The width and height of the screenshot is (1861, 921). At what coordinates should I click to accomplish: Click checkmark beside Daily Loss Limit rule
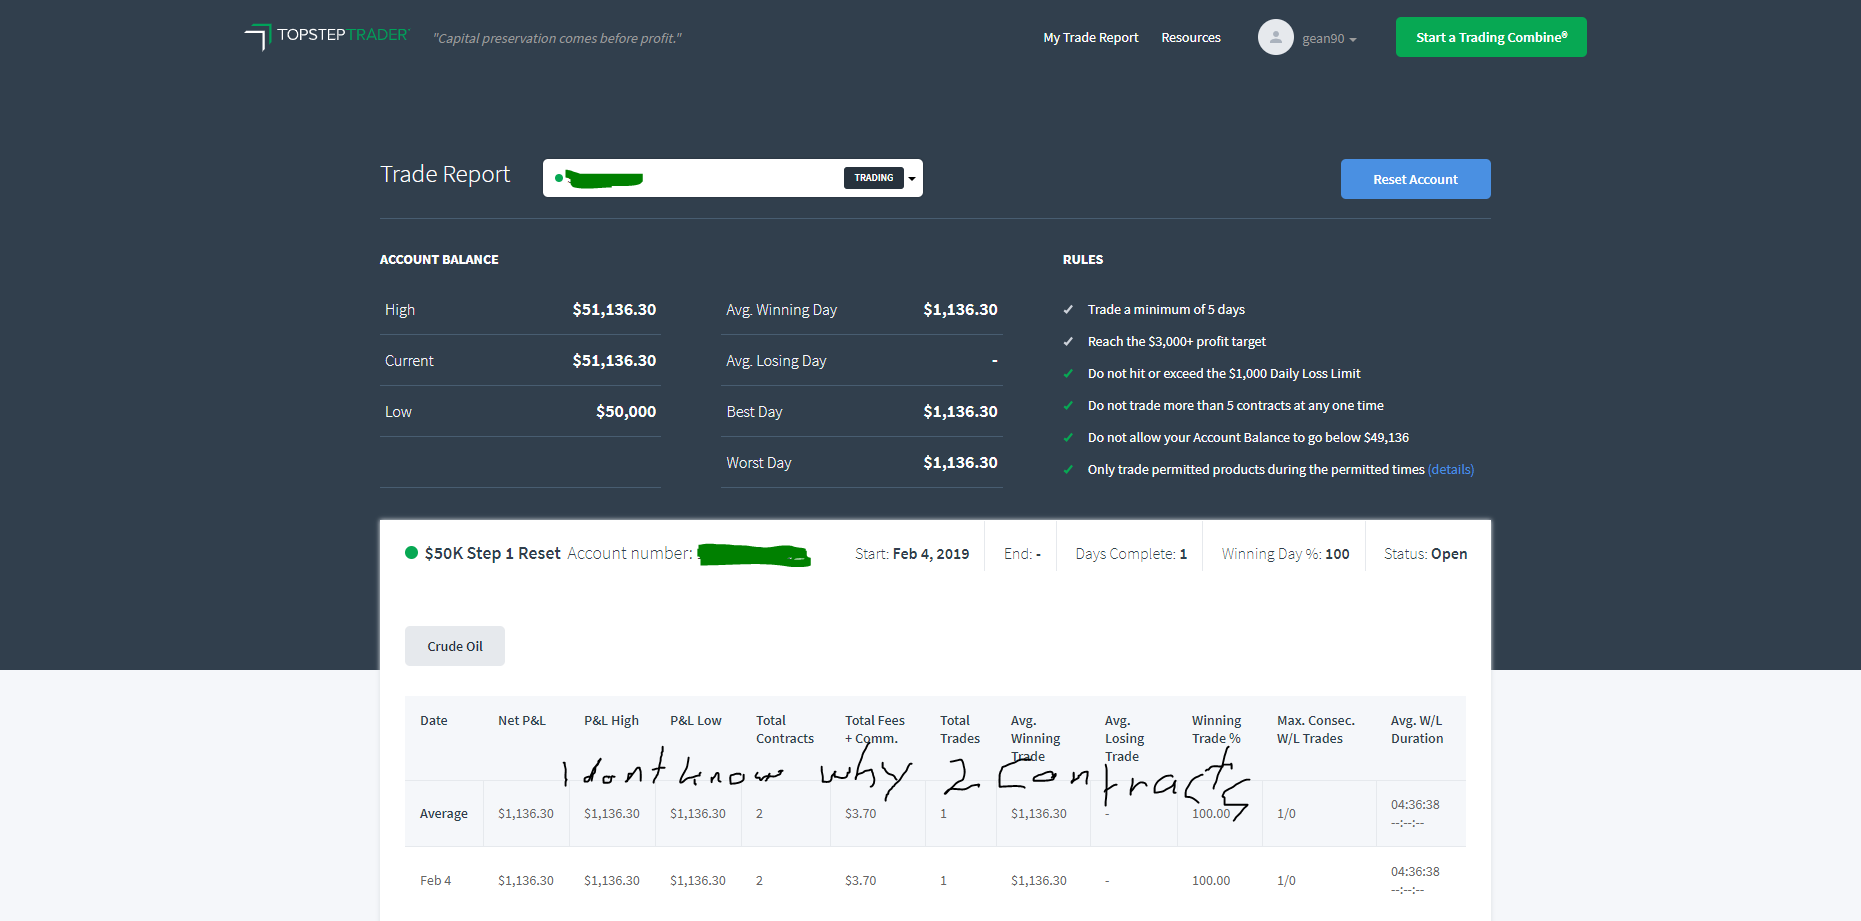(x=1068, y=374)
